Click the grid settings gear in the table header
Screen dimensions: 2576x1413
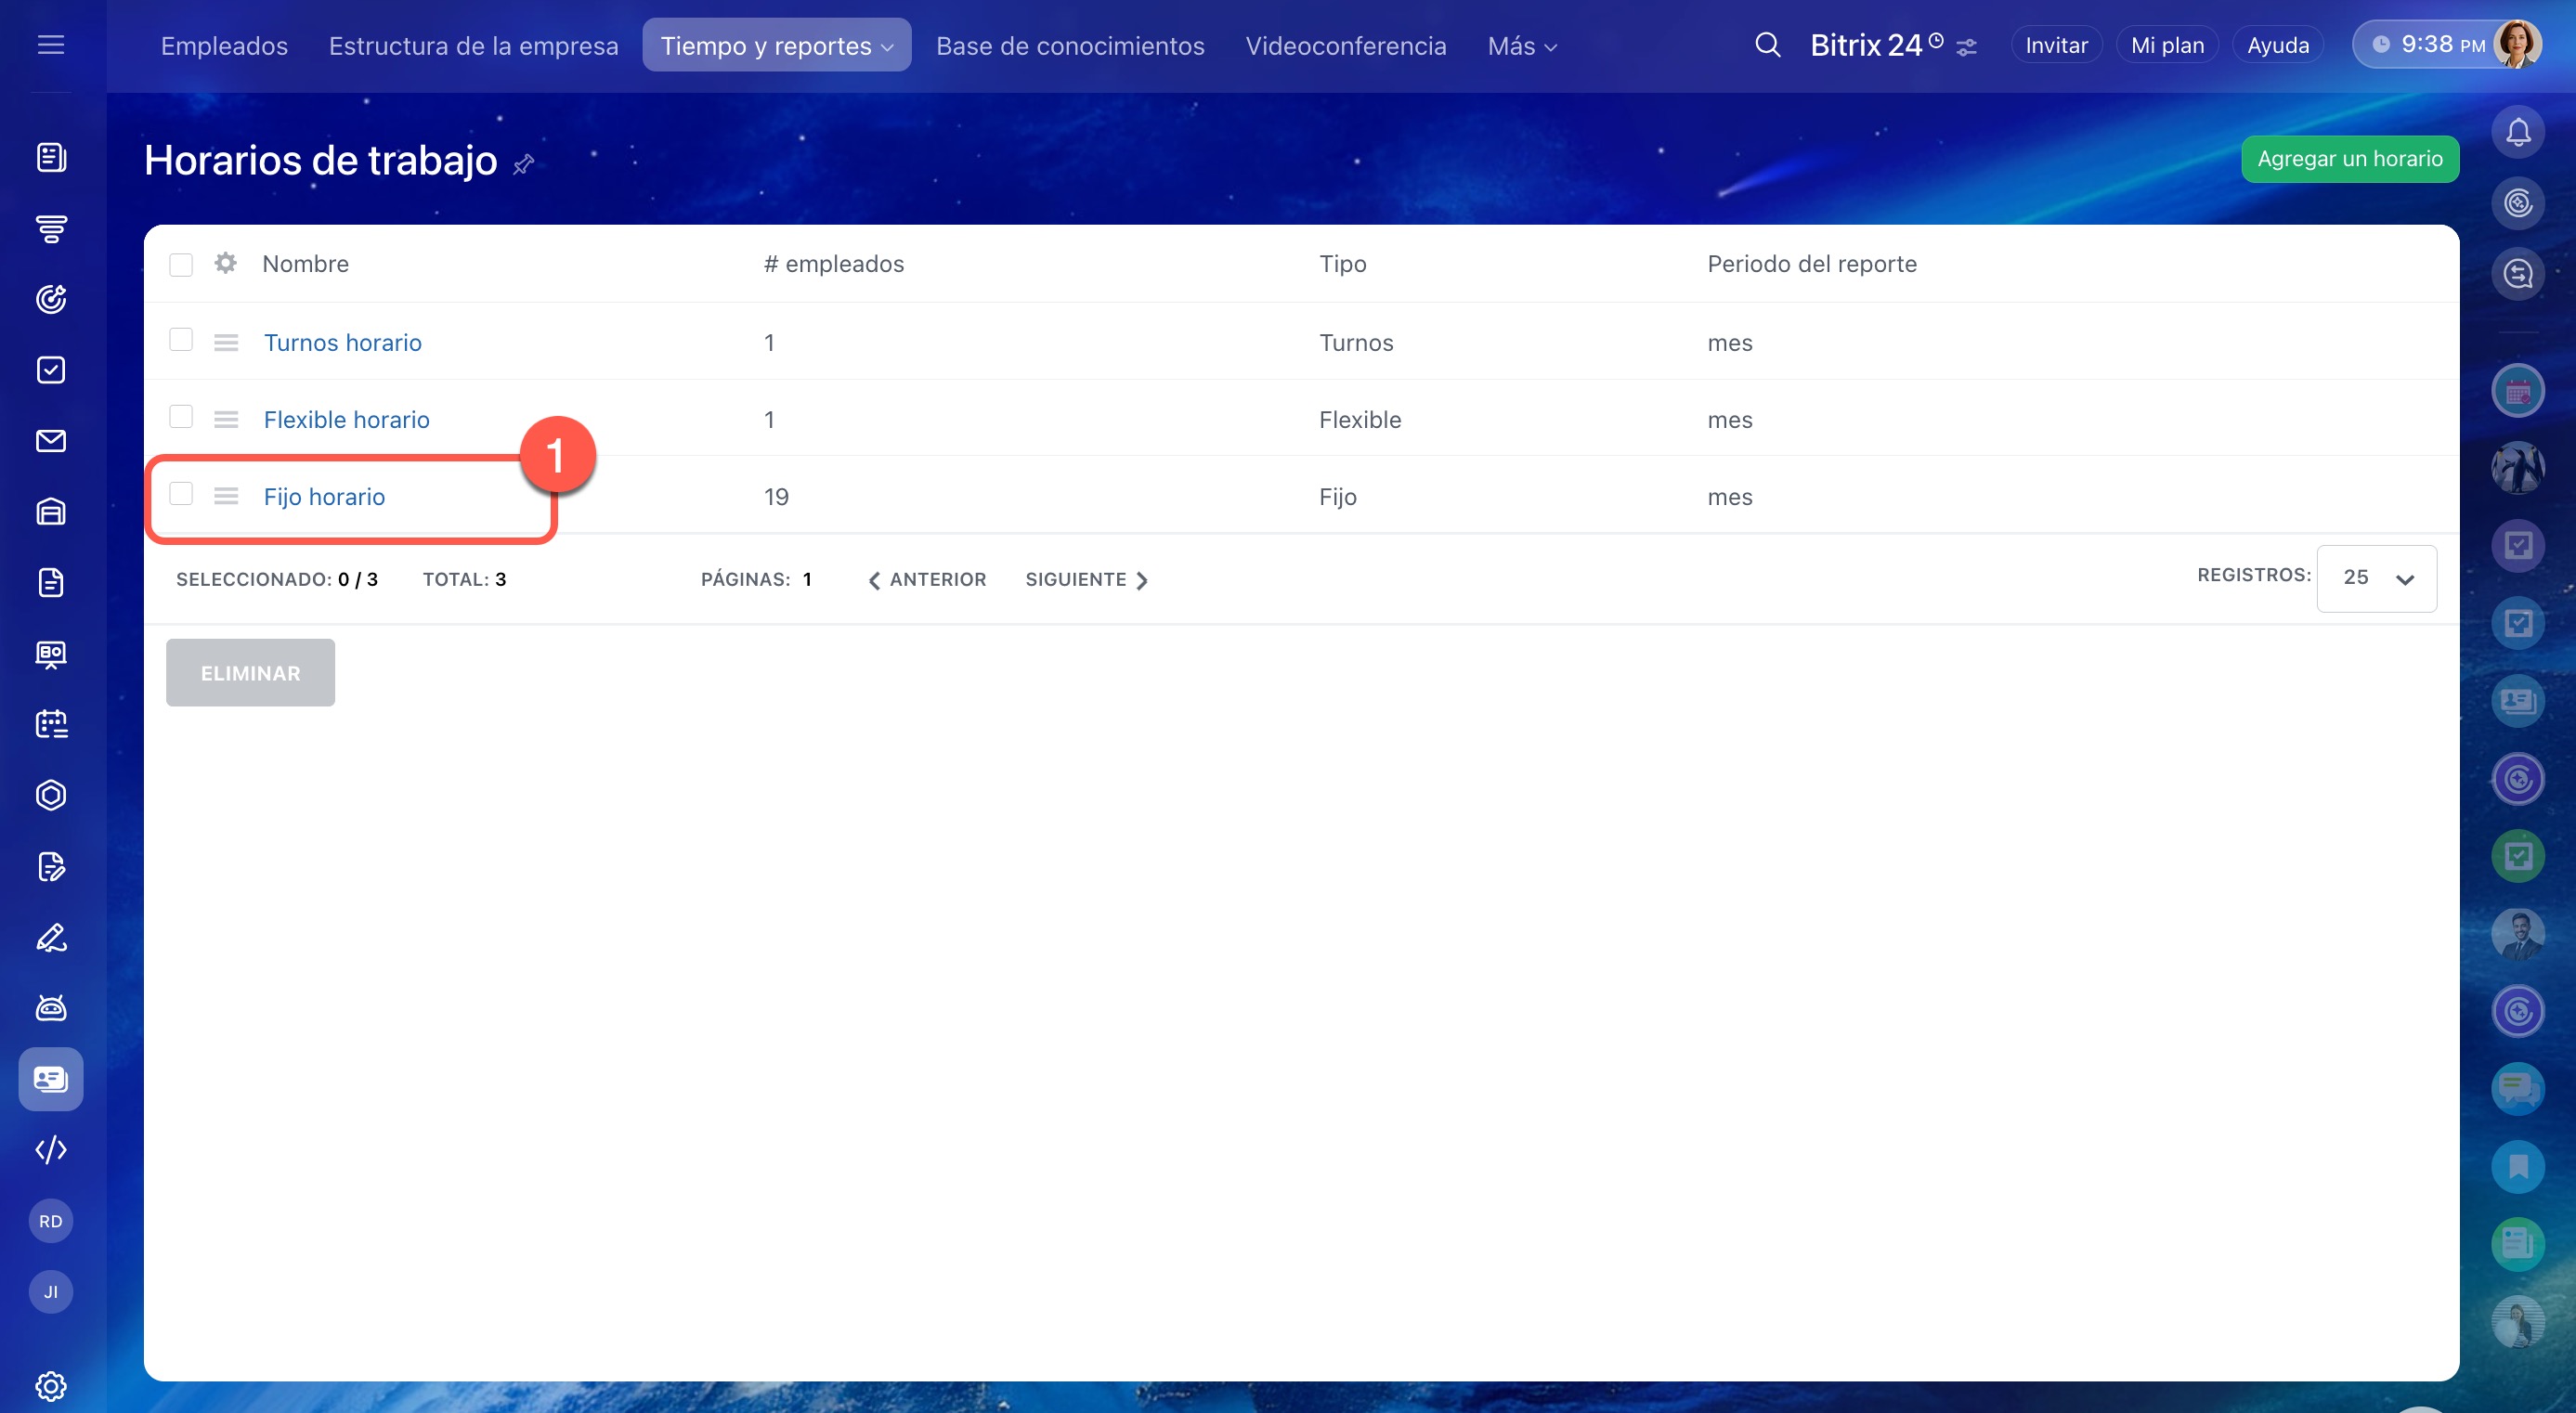pyautogui.click(x=226, y=263)
